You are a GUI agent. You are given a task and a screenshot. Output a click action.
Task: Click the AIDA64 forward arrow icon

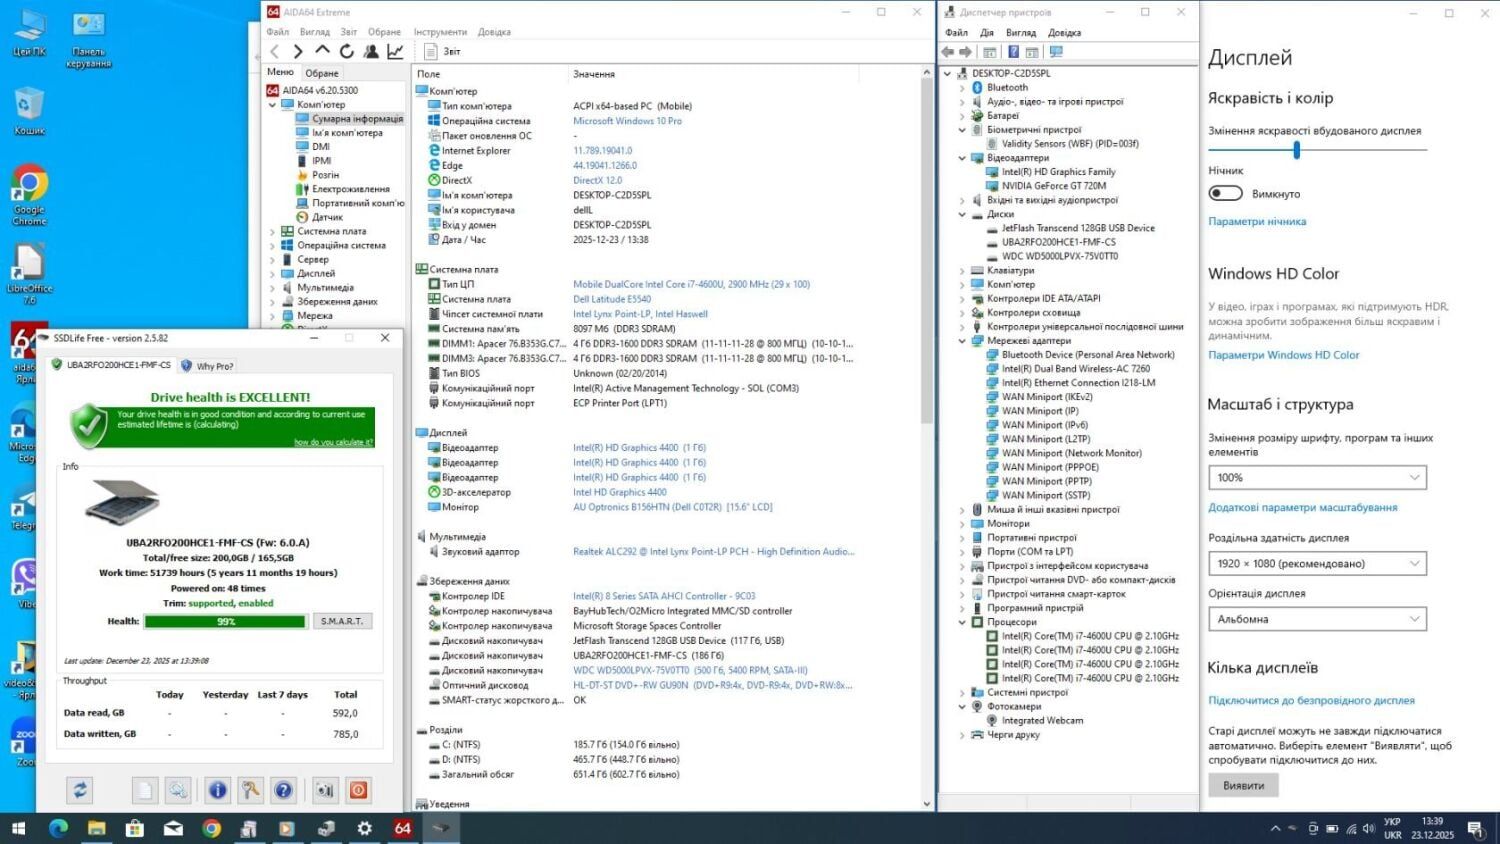click(x=298, y=51)
